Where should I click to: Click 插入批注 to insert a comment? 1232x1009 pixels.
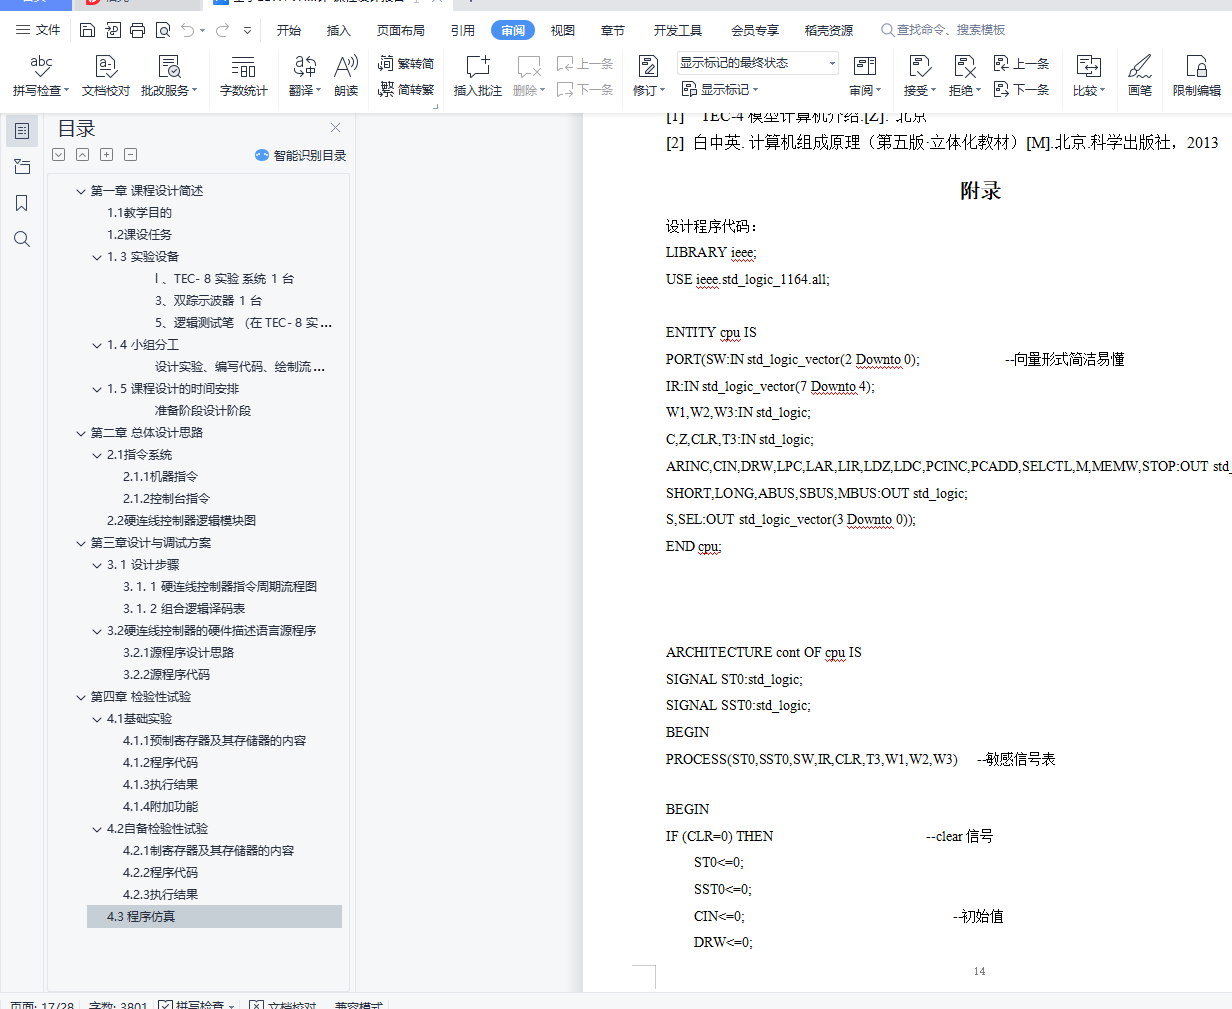coord(477,76)
